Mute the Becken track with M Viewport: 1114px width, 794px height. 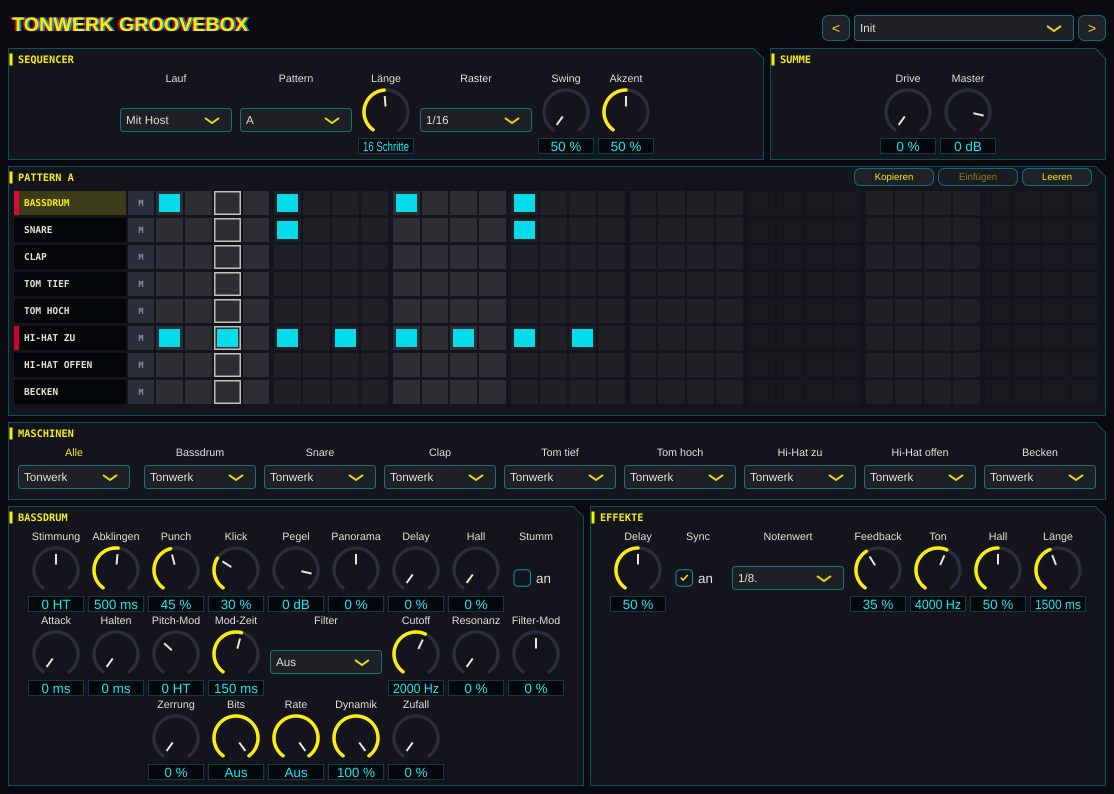[x=141, y=392]
